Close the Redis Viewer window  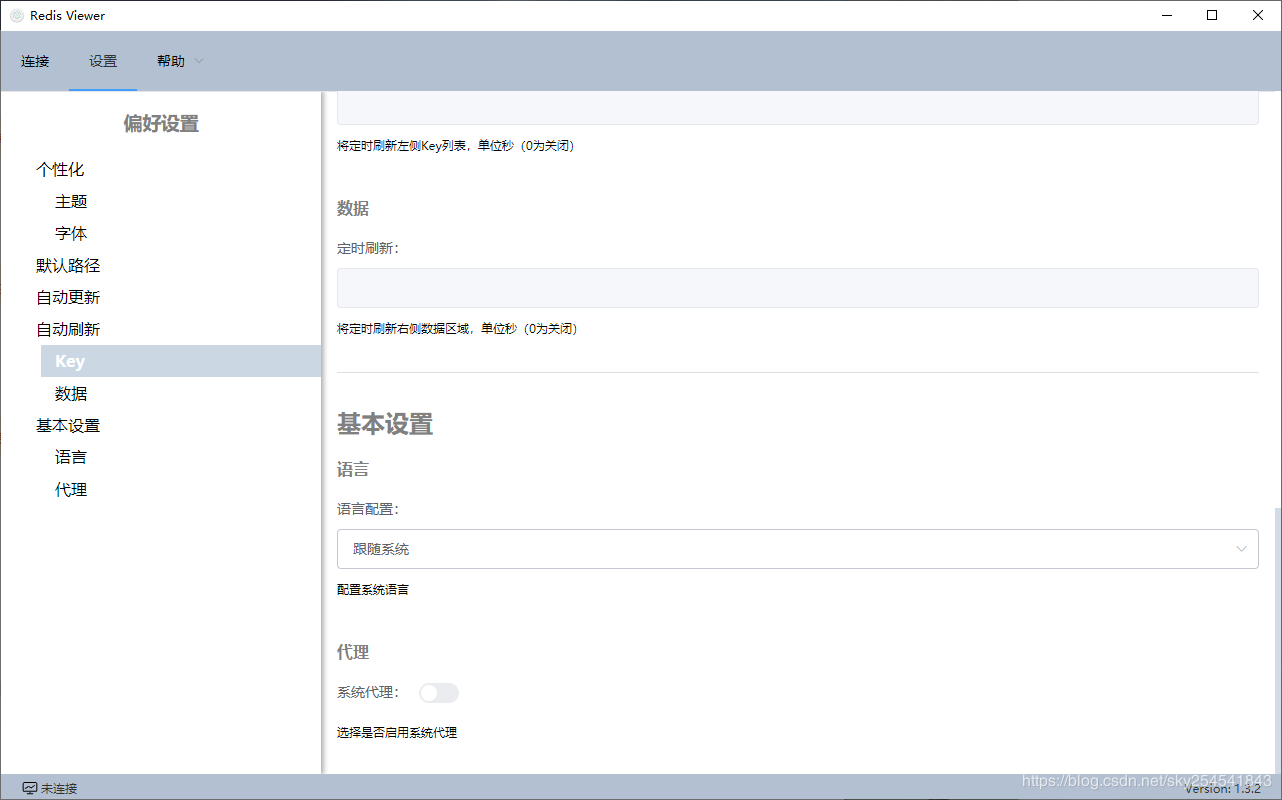click(1258, 16)
